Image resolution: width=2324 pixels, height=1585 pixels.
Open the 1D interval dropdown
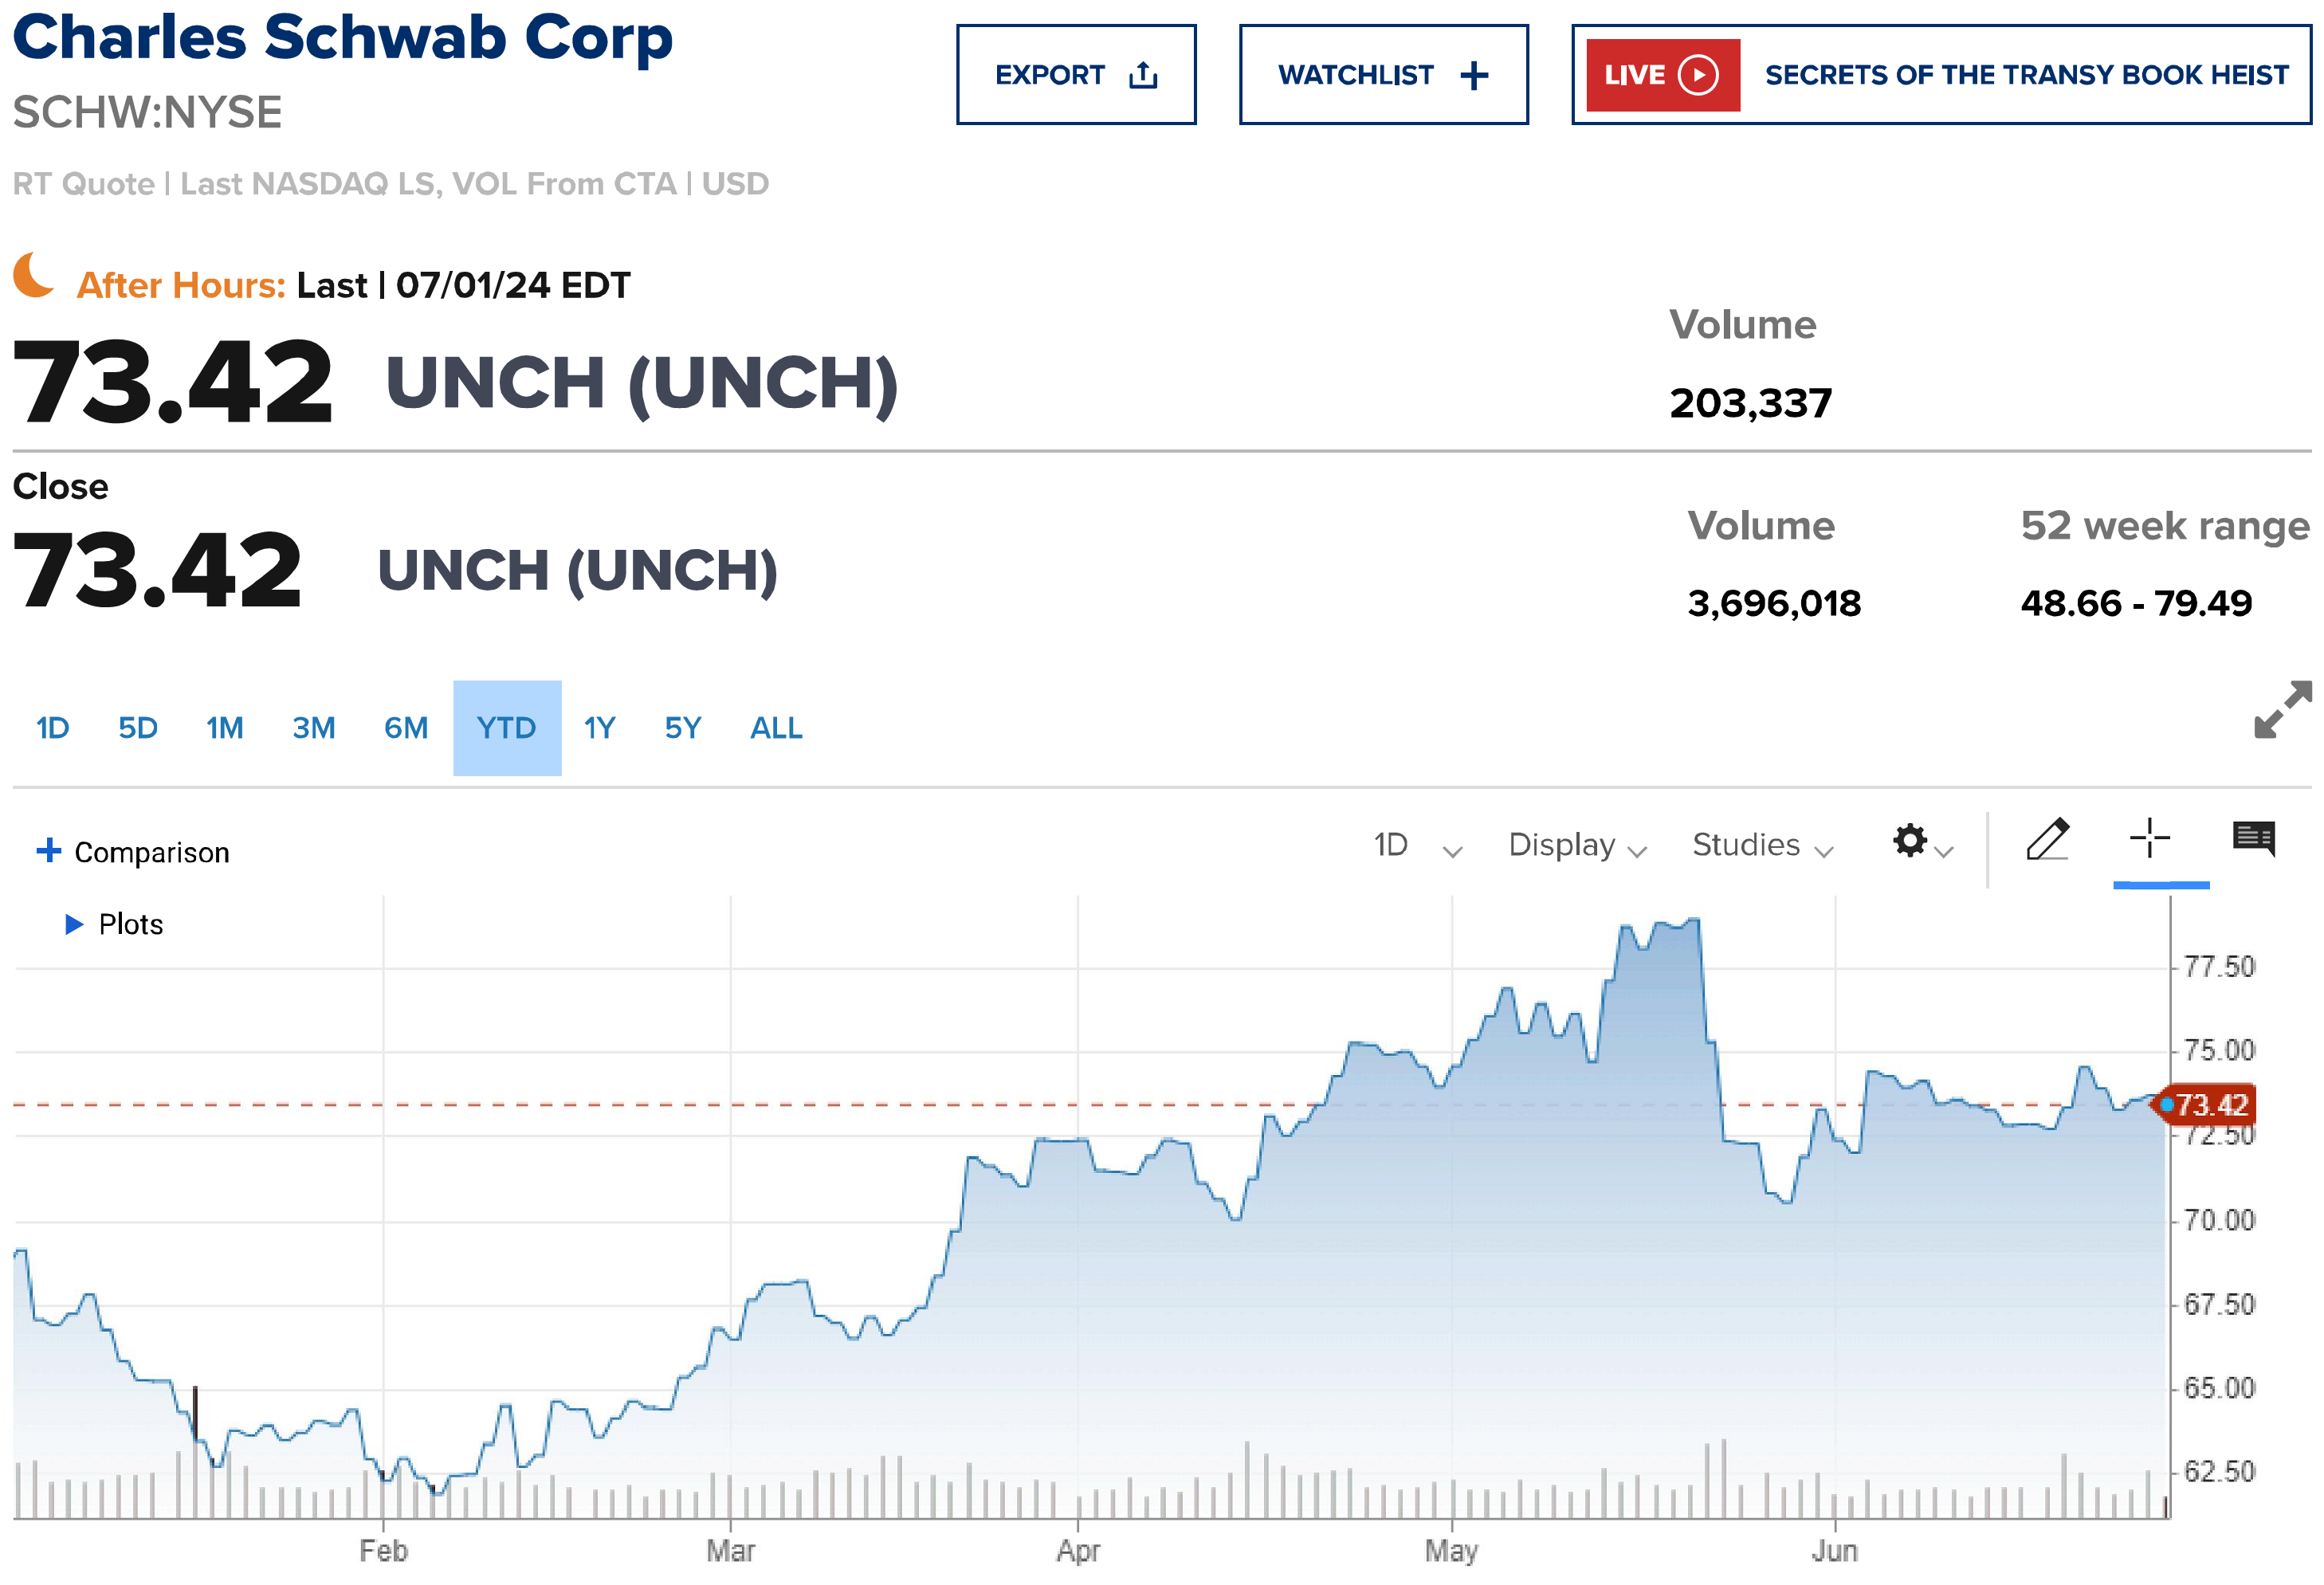[1416, 846]
